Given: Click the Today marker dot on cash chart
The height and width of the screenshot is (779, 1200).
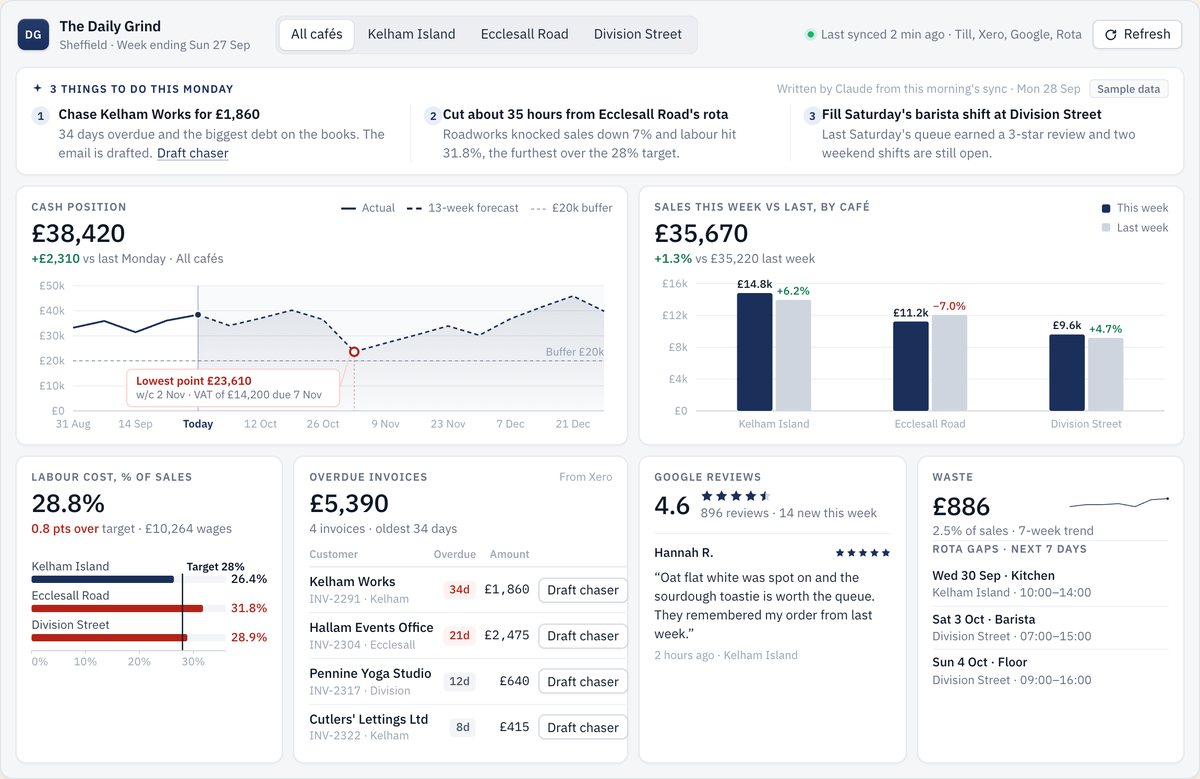Looking at the screenshot, I should 198,315.
